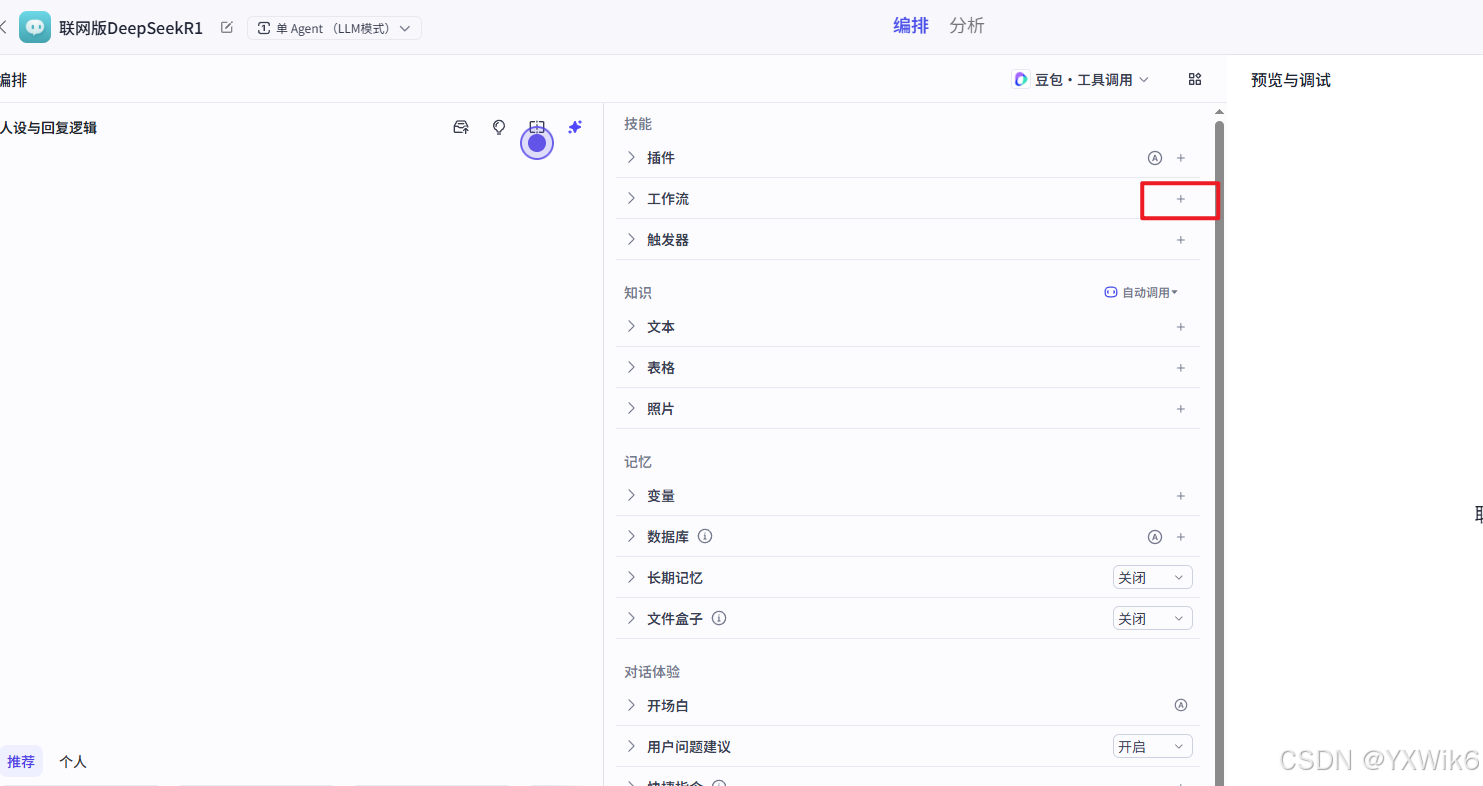The height and width of the screenshot is (786, 1483).
Task: Open the 豆包·工具调用 model dropdown
Action: pos(1081,79)
